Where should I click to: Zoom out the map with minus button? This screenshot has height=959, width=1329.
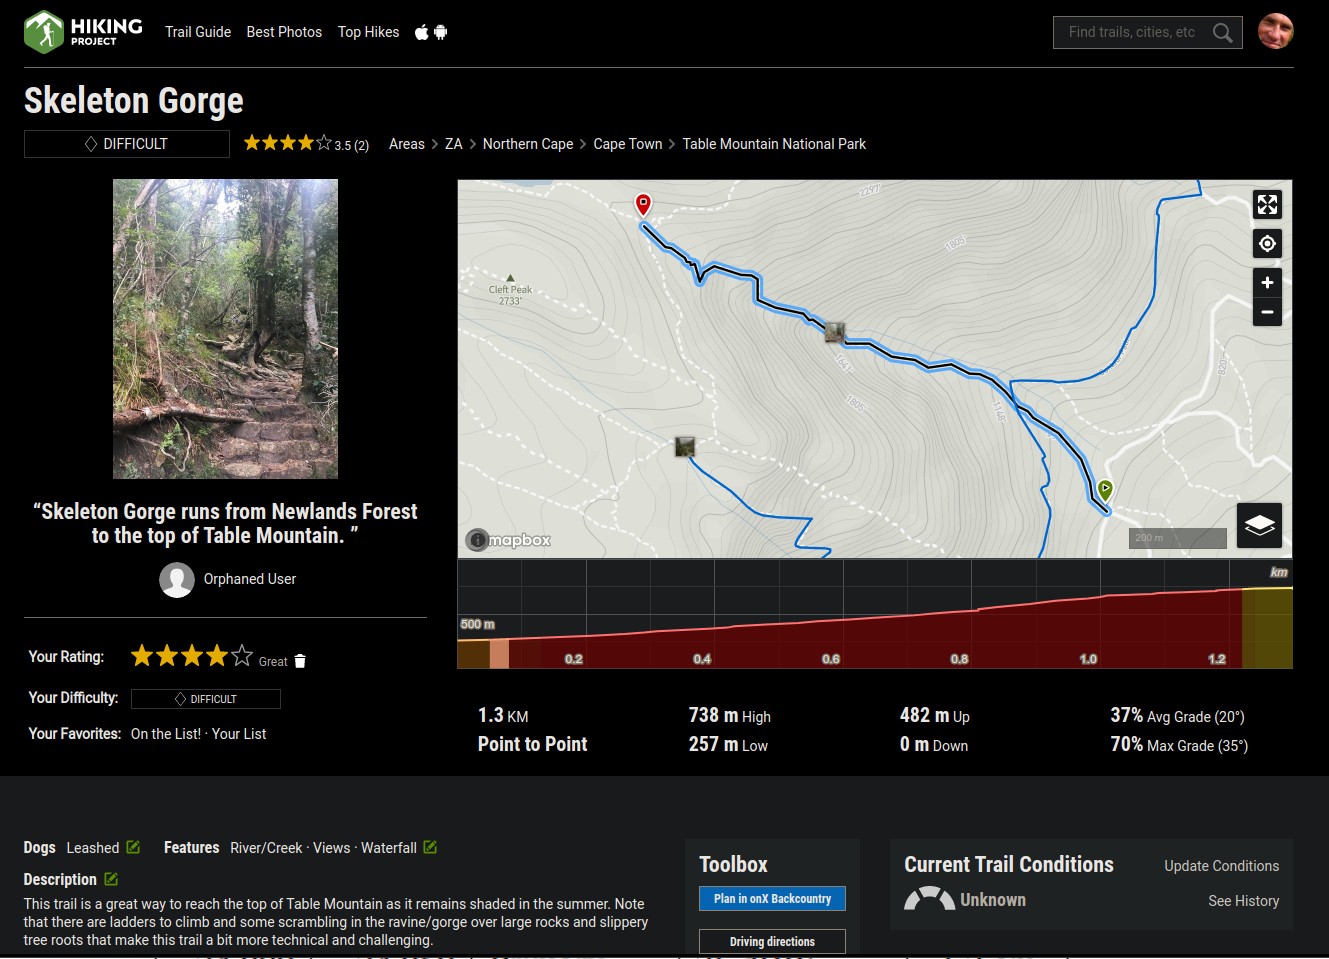(1267, 312)
